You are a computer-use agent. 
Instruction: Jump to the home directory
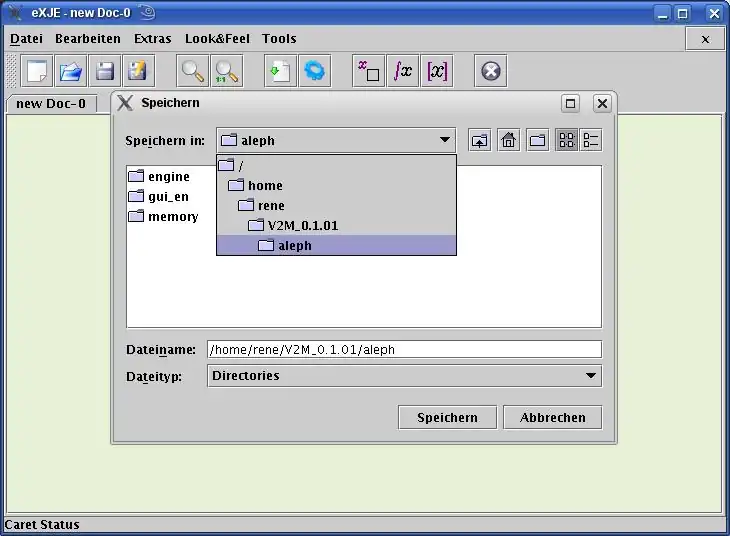coord(509,141)
